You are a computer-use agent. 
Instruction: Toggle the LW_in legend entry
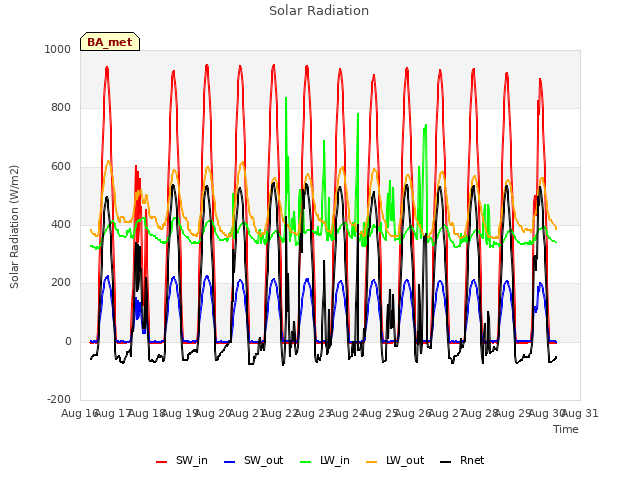click(325, 461)
